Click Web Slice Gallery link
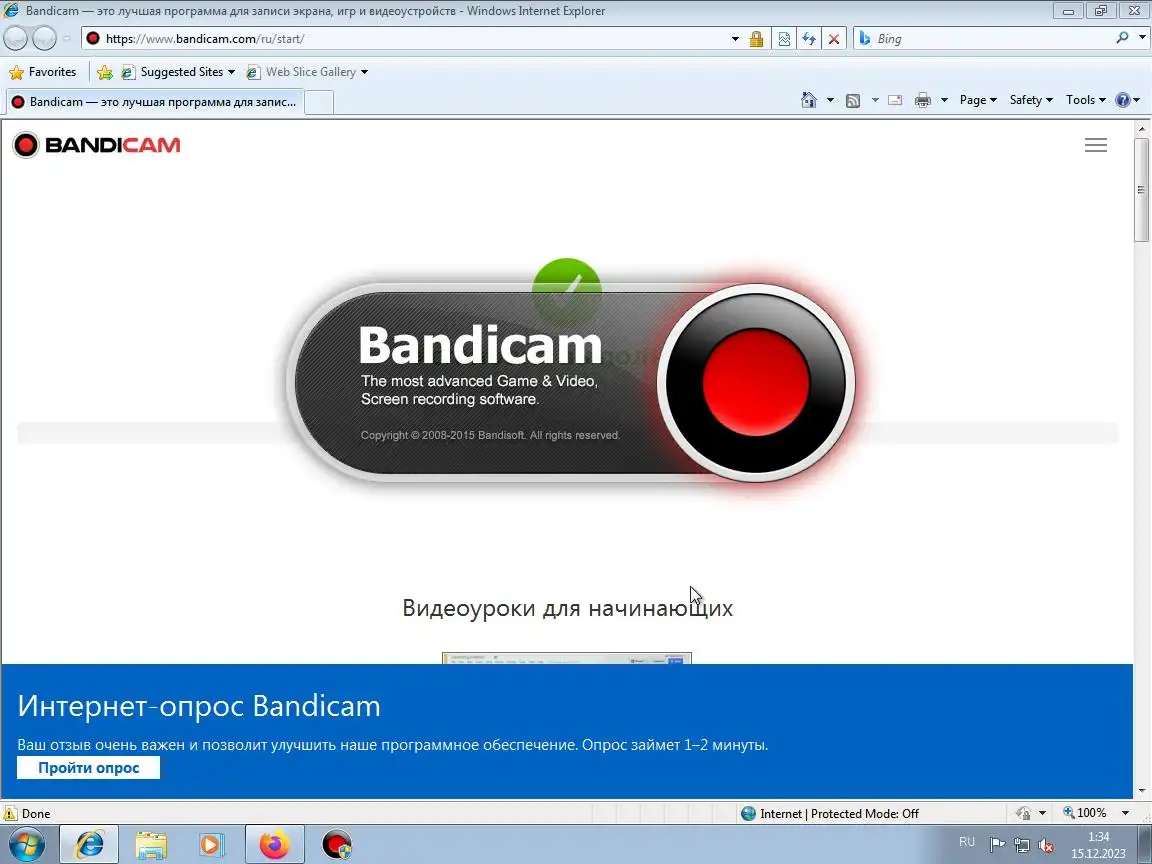 point(311,72)
